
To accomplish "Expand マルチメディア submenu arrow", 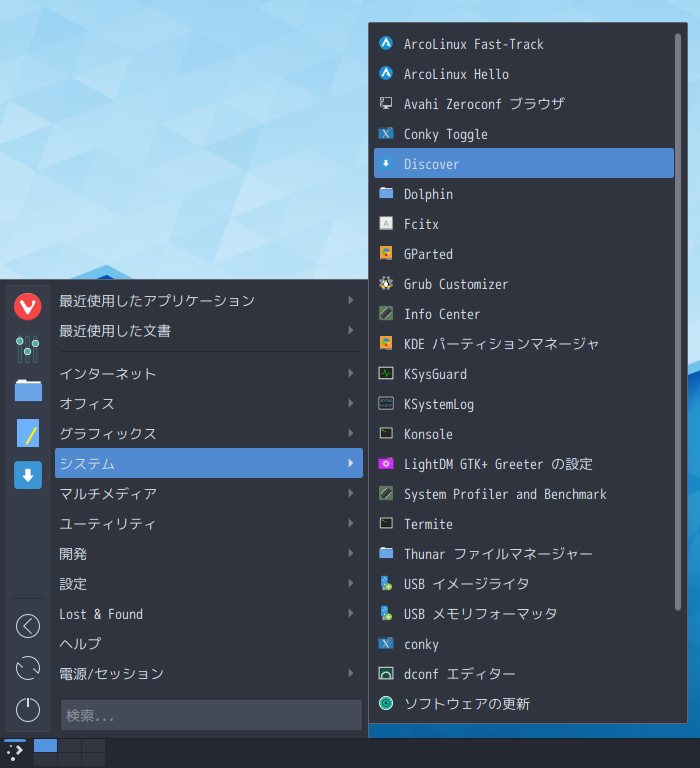I will click(x=351, y=493).
